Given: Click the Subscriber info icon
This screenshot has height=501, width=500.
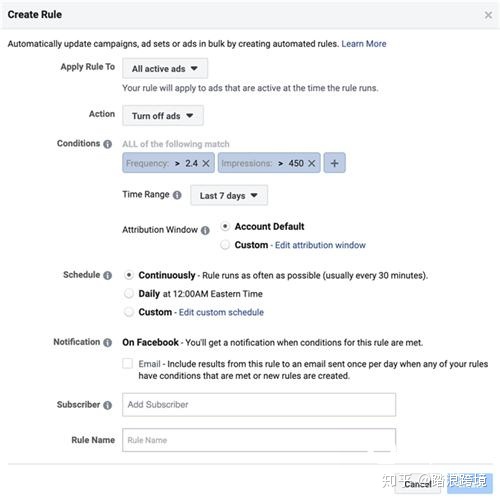Looking at the screenshot, I should tap(107, 405).
